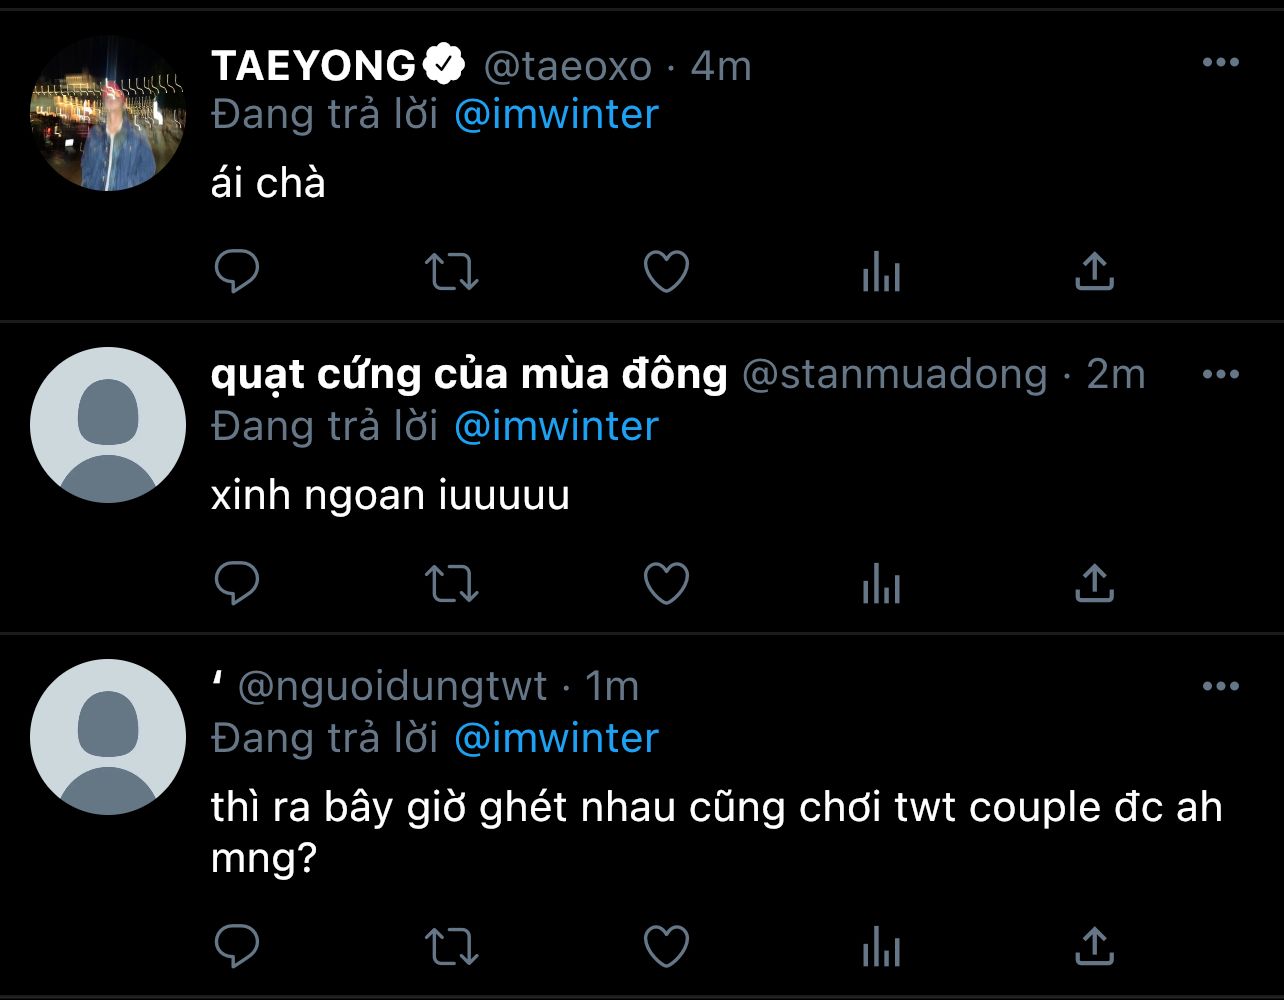The image size is (1284, 1000).
Task: Open the "quạt cứng của mùa đông" profile name
Action: click(469, 375)
